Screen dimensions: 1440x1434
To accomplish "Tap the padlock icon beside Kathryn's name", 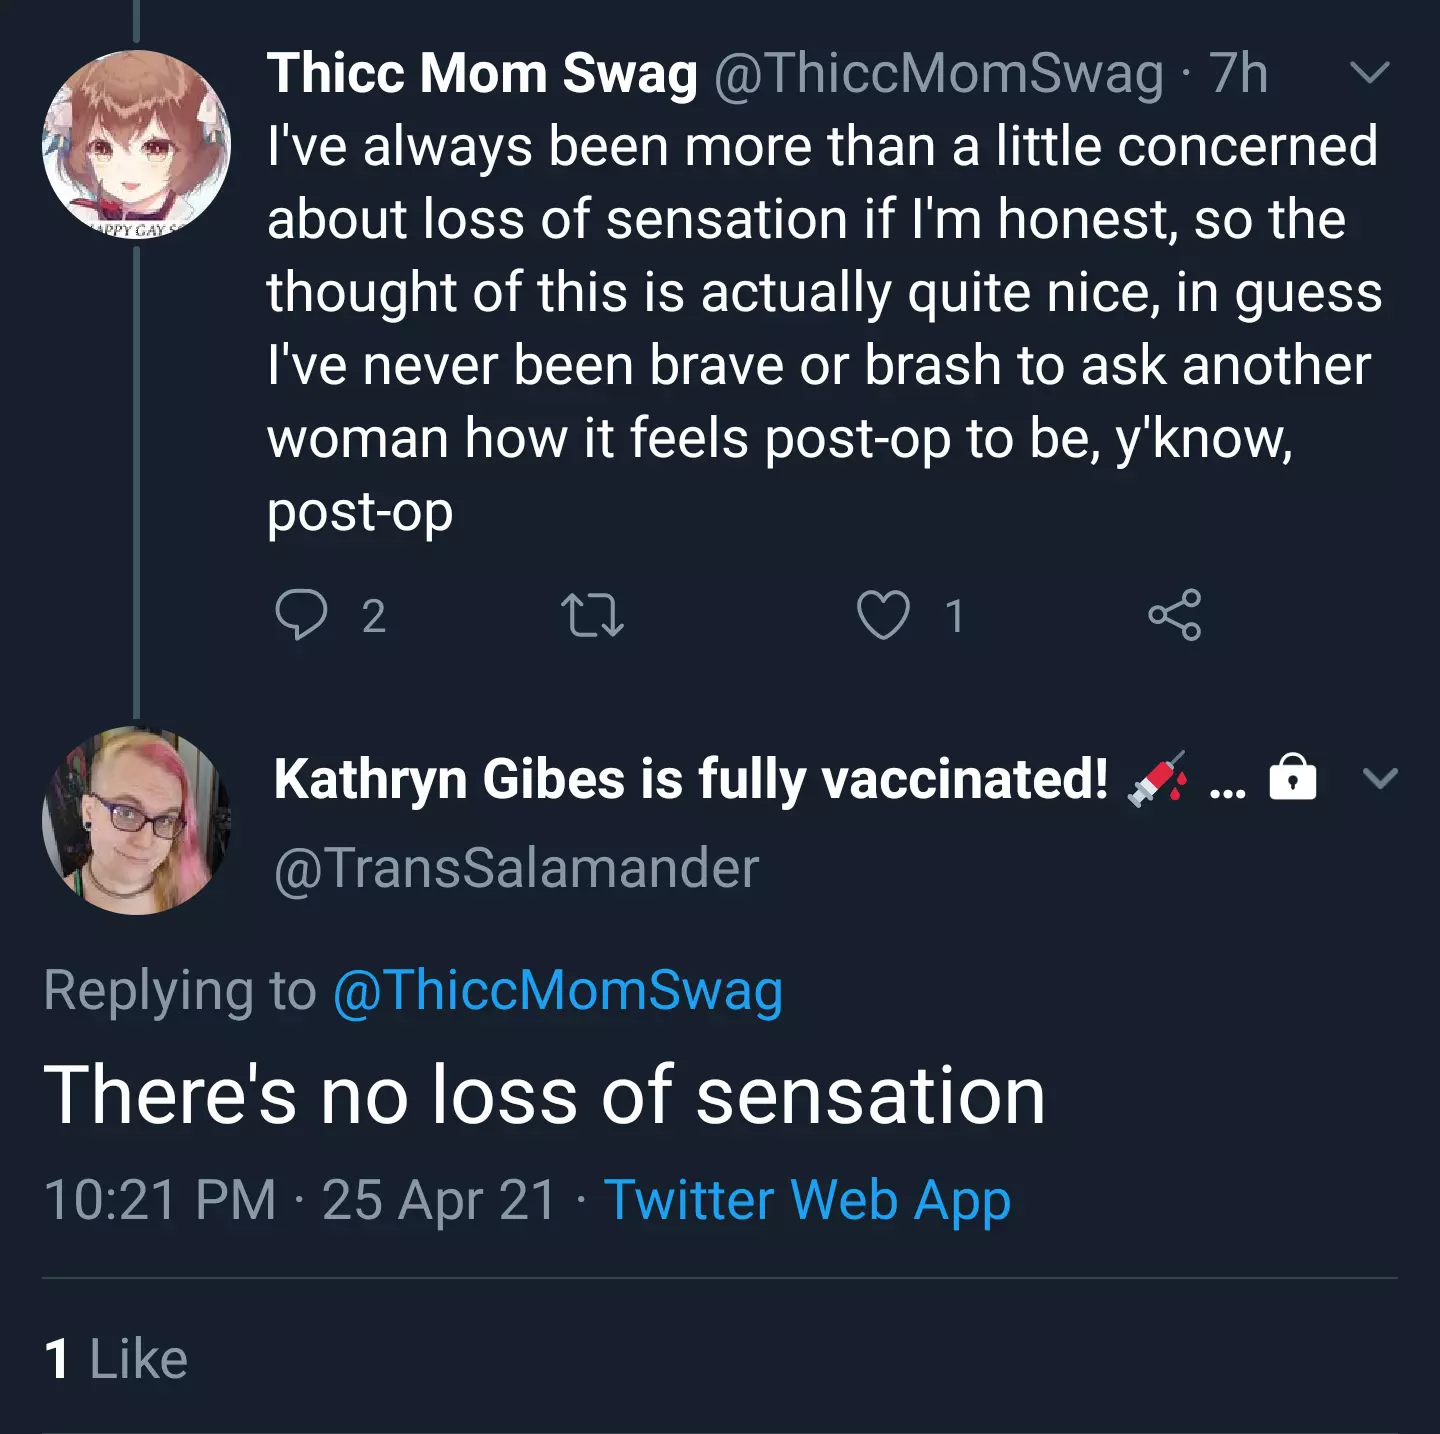I will [1293, 777].
